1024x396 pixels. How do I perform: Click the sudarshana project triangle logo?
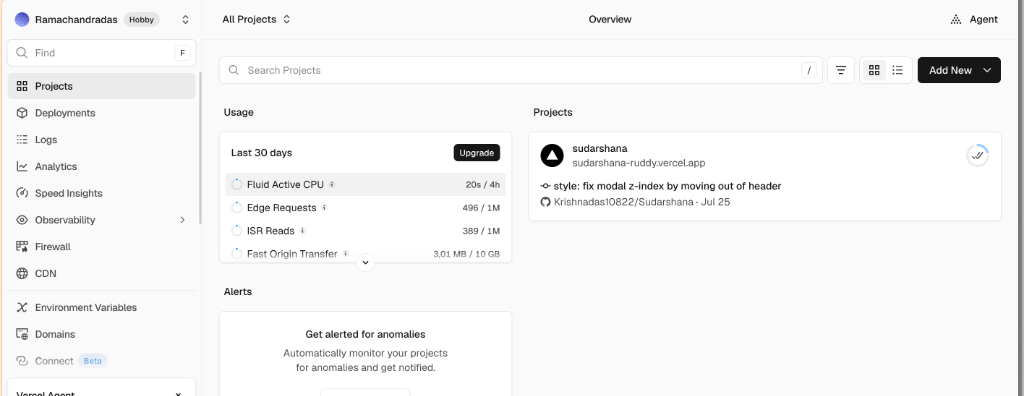point(552,156)
